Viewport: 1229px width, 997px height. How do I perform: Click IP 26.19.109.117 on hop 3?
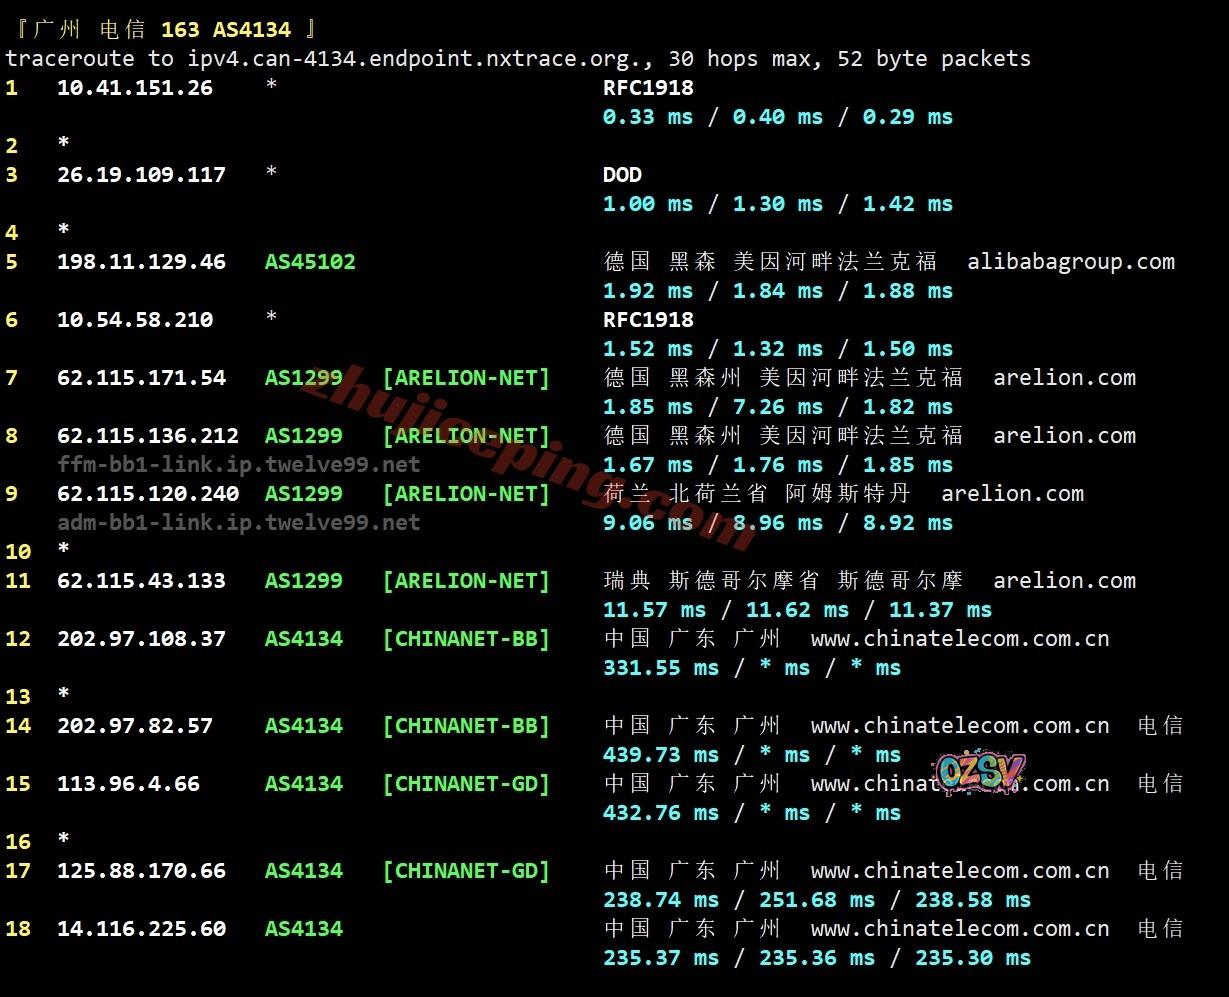141,175
